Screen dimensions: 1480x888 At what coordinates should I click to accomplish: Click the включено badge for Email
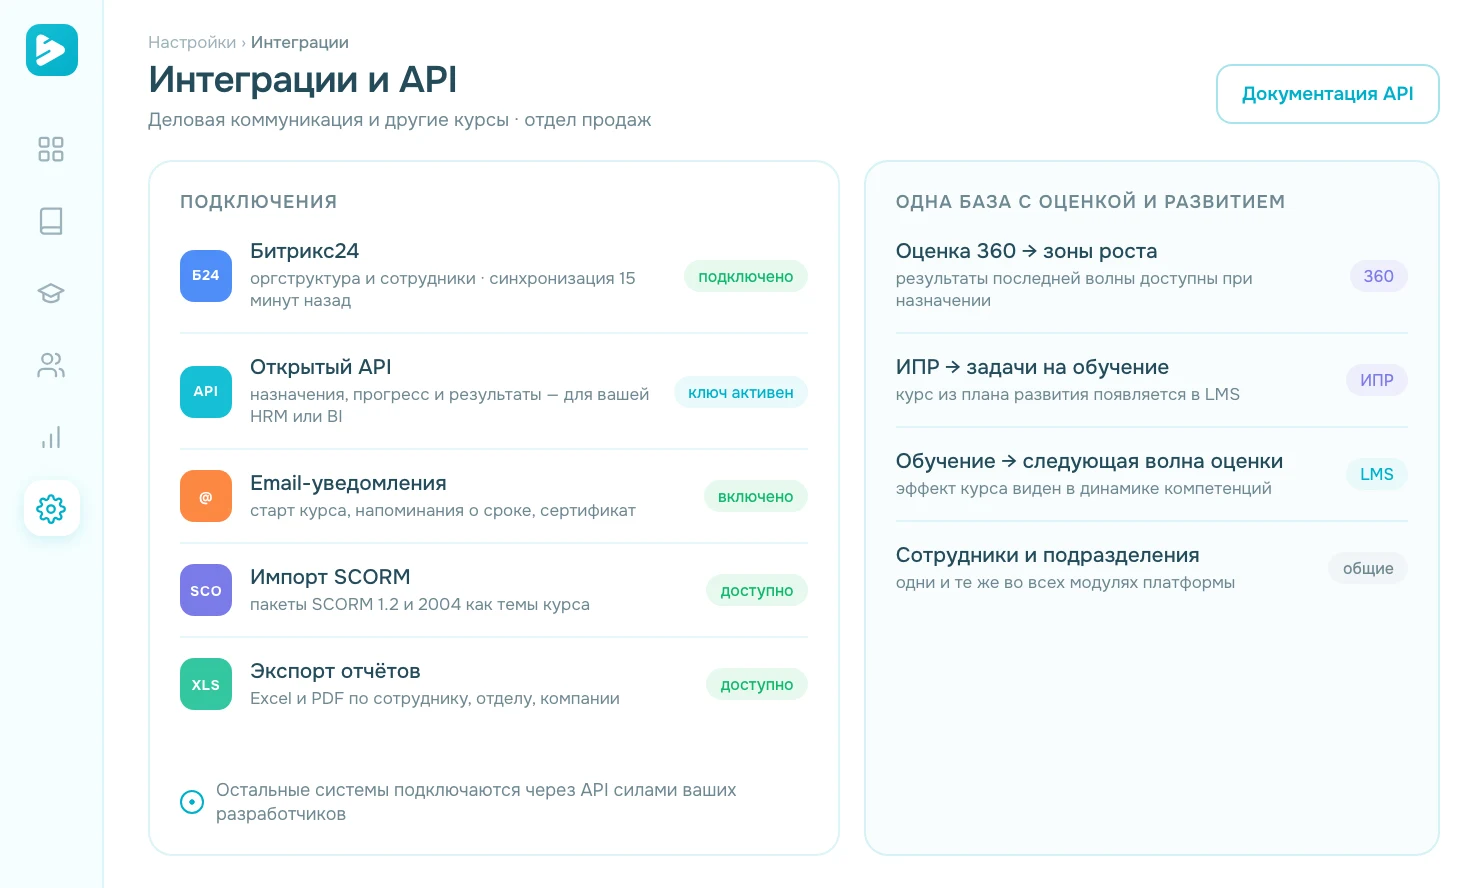[x=756, y=497]
